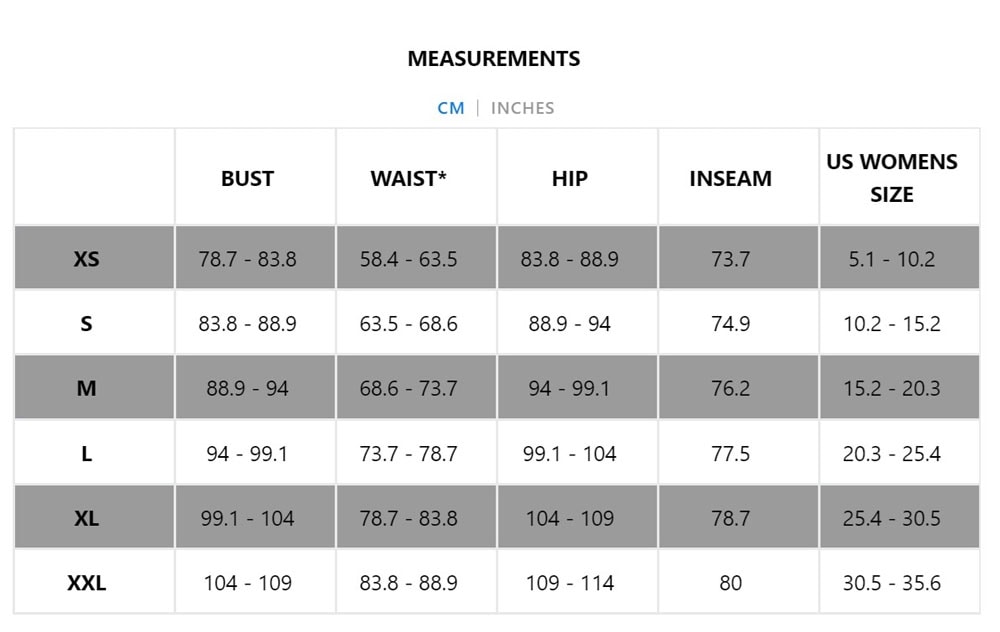1000x632 pixels.
Task: Click S inseam value 74.9
Action: coord(730,324)
